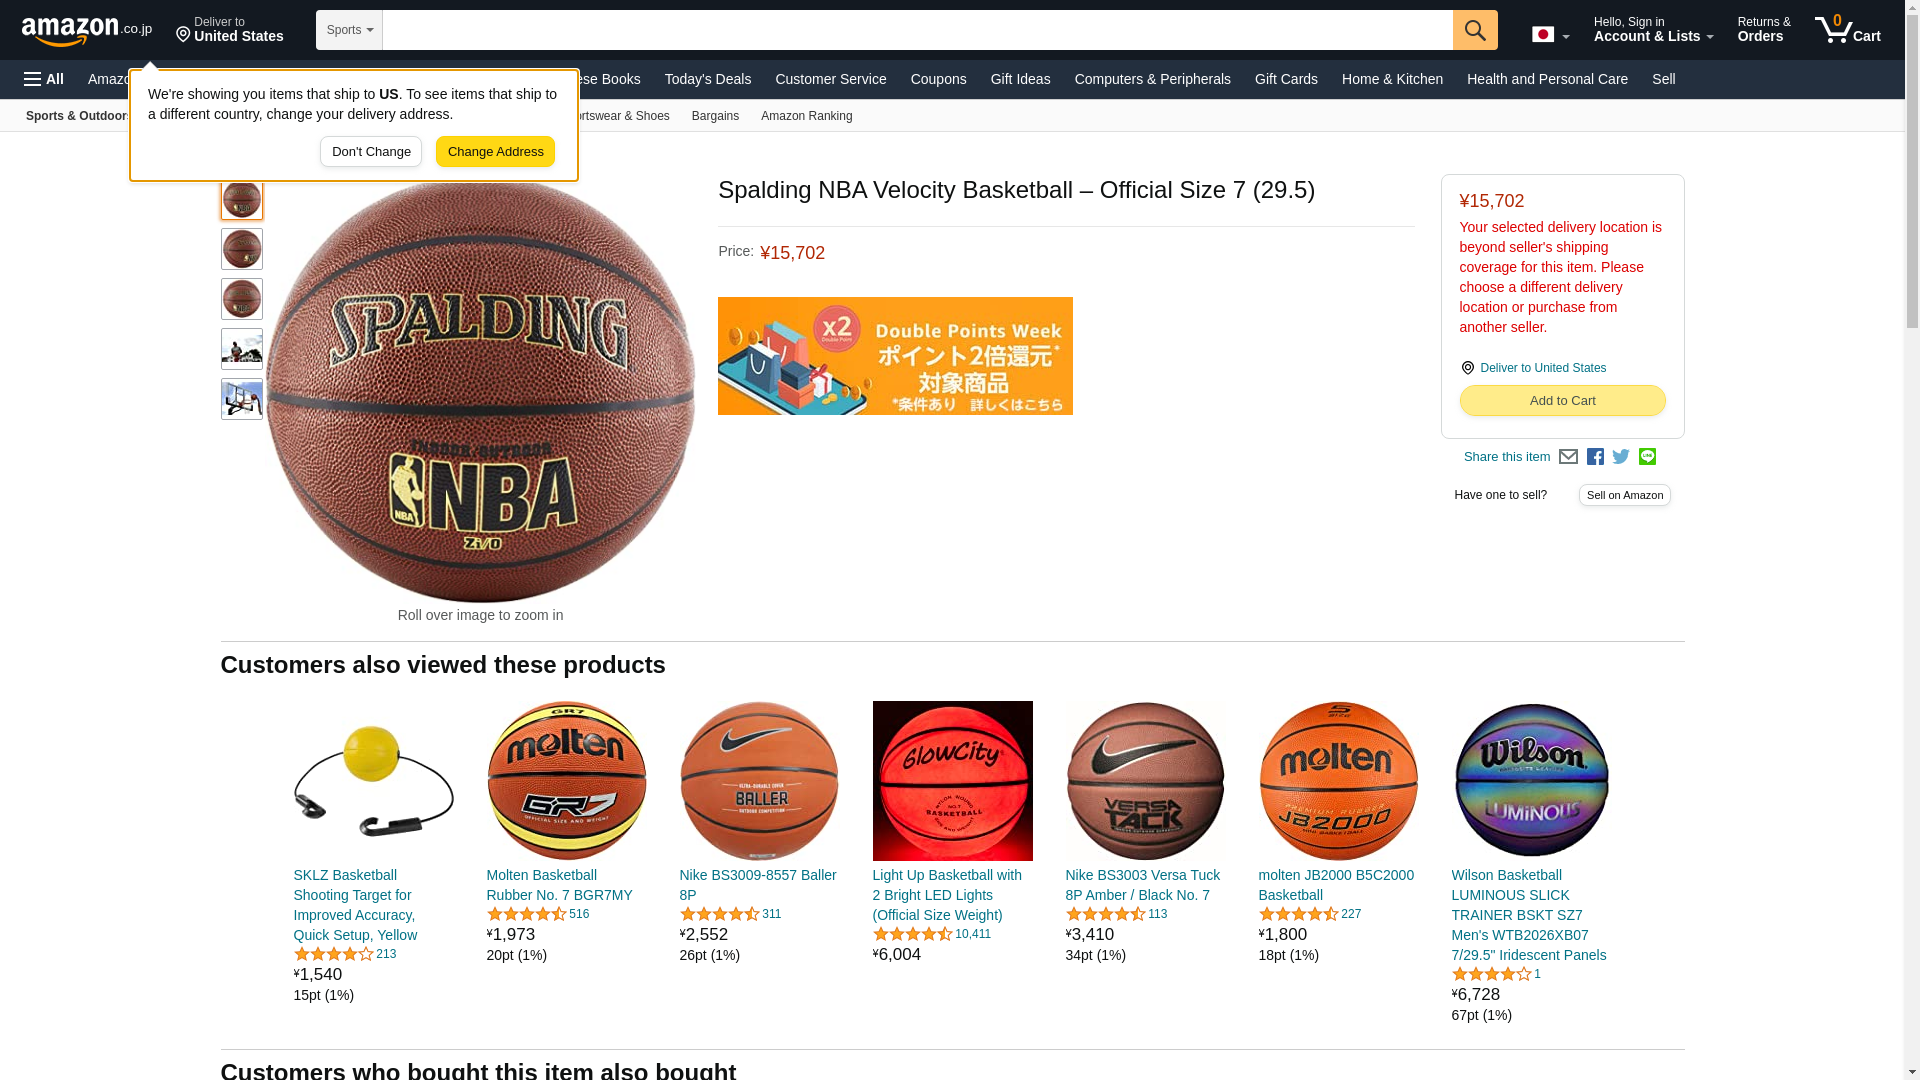Select the basketball hoop thumbnail image
The height and width of the screenshot is (1080, 1920).
242,399
